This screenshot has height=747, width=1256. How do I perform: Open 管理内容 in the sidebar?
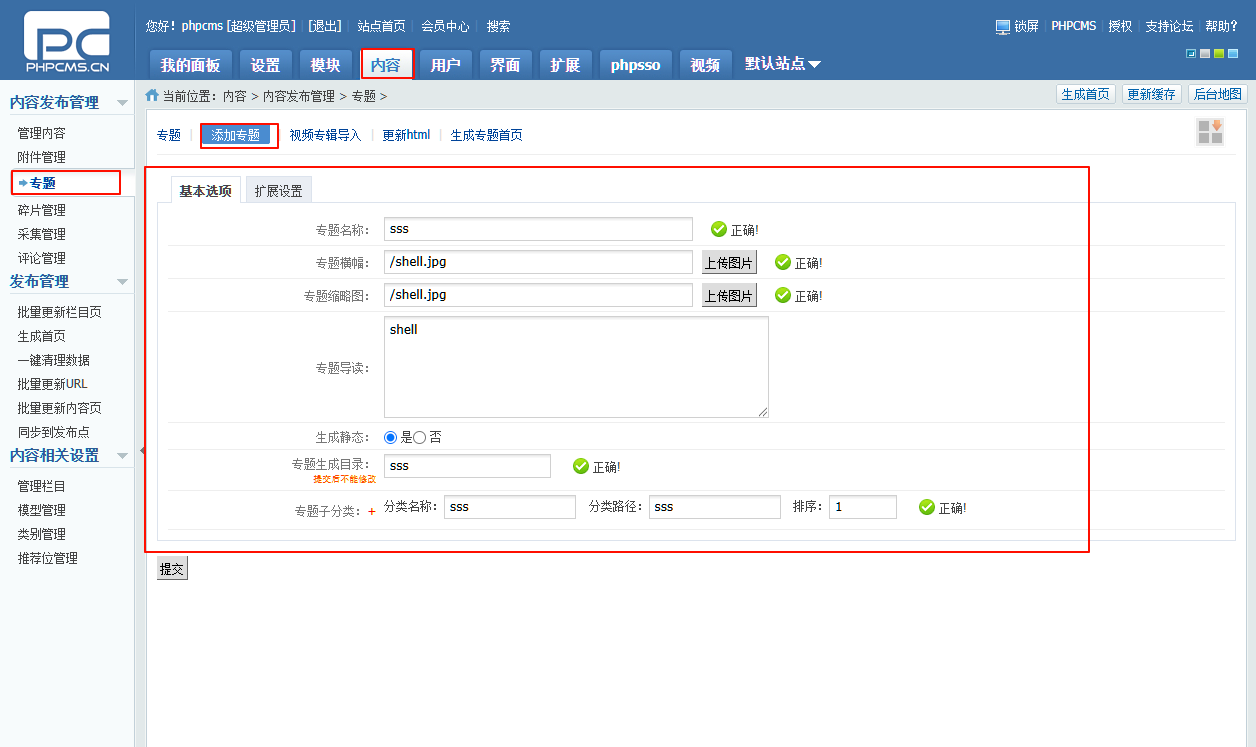(41, 133)
